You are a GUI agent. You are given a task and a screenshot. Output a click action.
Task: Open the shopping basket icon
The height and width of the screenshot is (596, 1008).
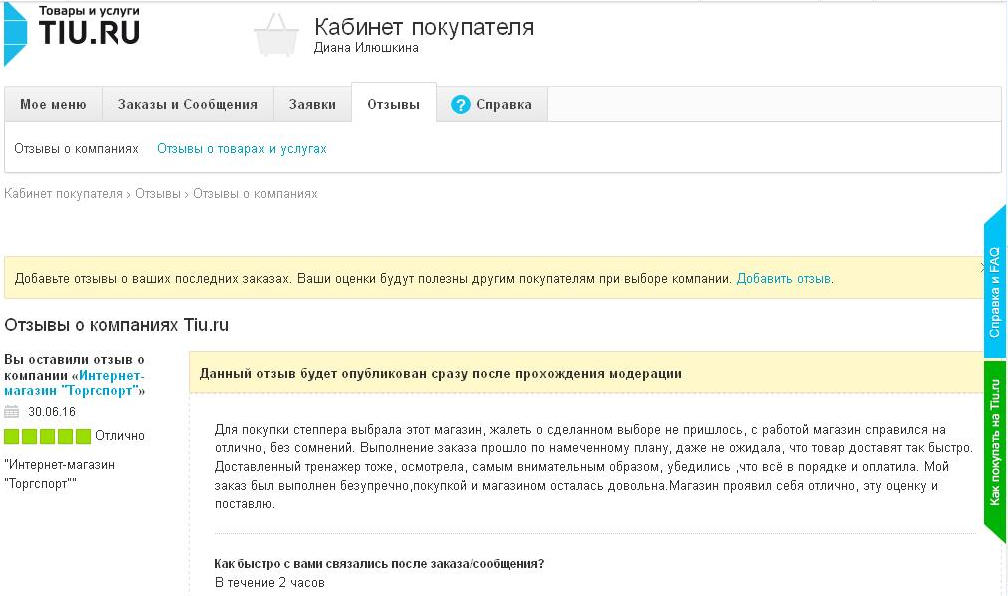(276, 35)
